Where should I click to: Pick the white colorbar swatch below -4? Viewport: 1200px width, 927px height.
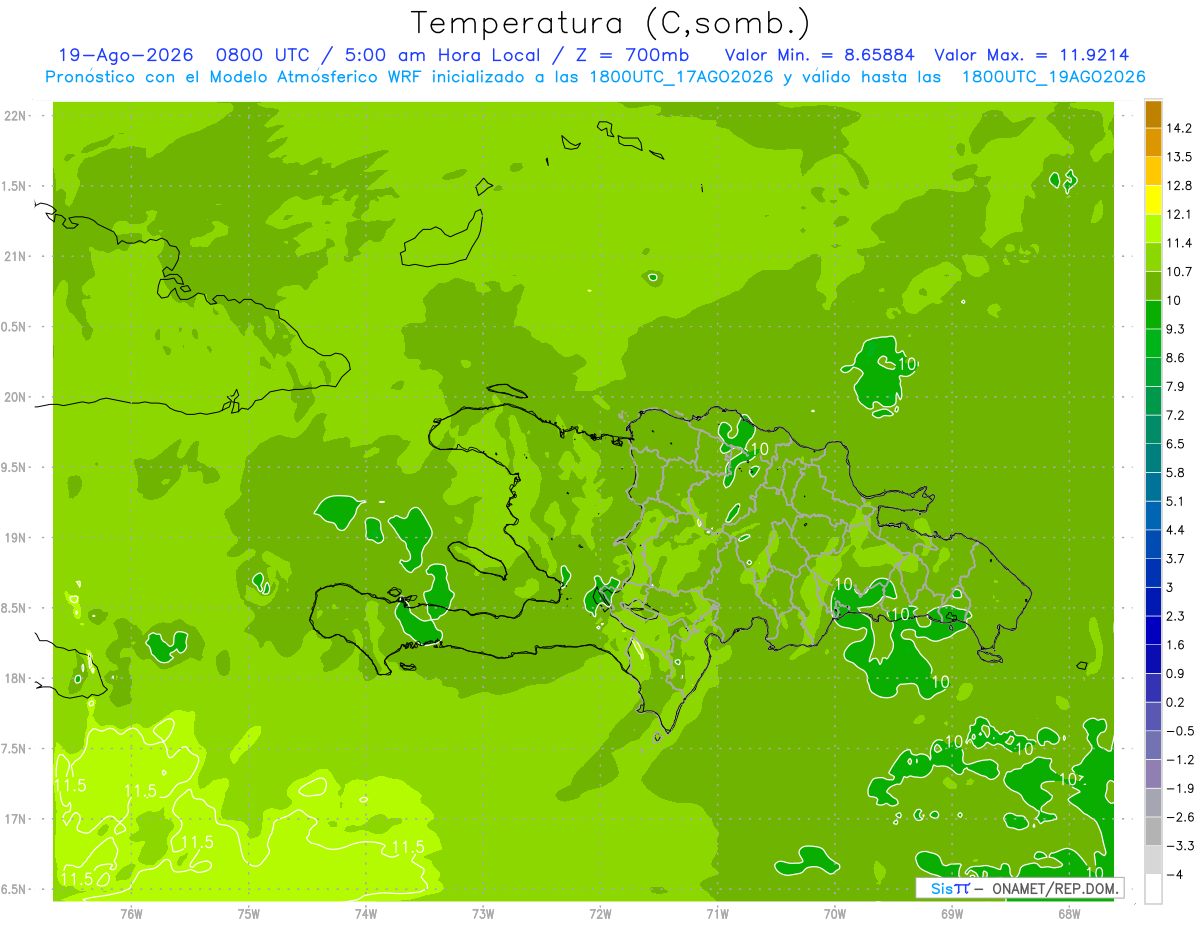(x=1153, y=889)
